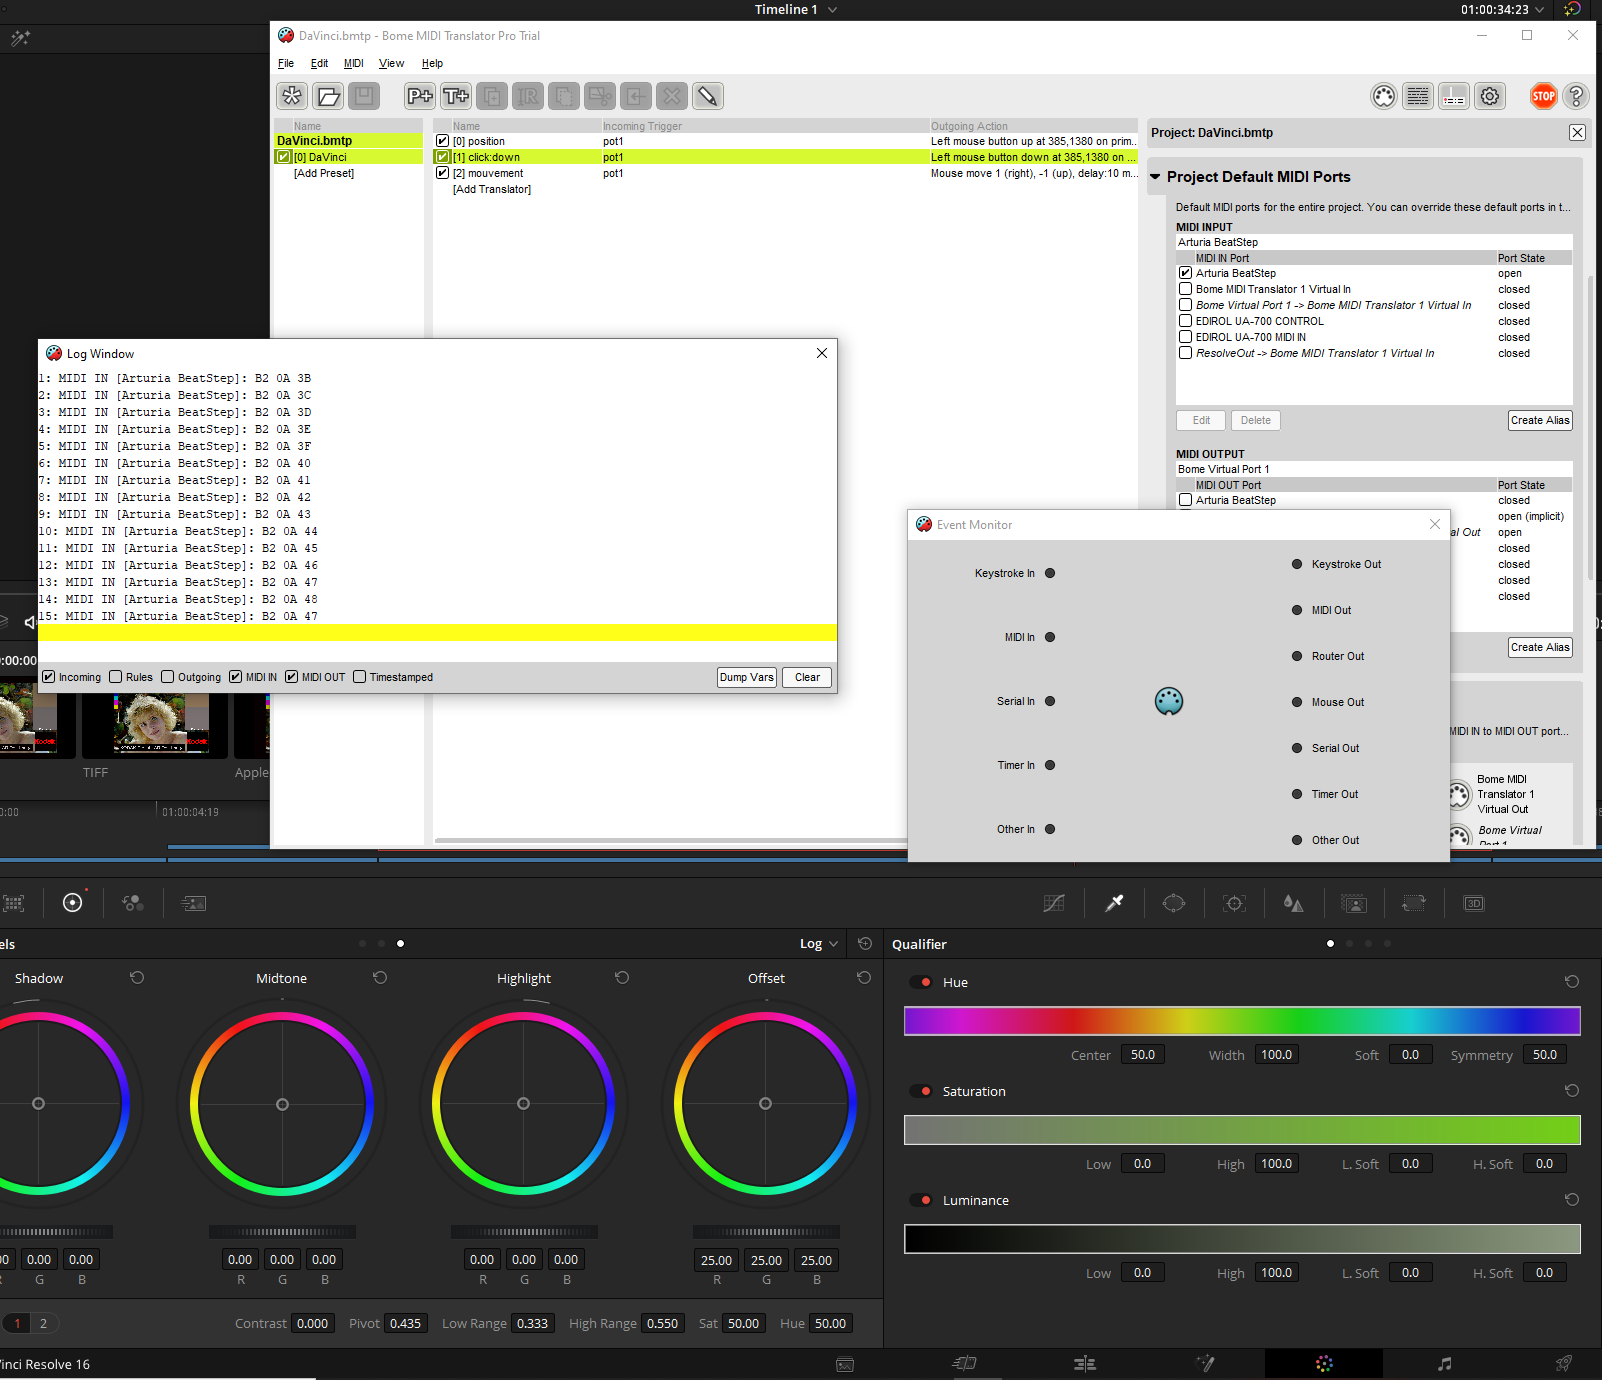Screen dimensions: 1602x1380
Task: Toggle MIDI IN checkbox in Log Window
Action: click(235, 677)
